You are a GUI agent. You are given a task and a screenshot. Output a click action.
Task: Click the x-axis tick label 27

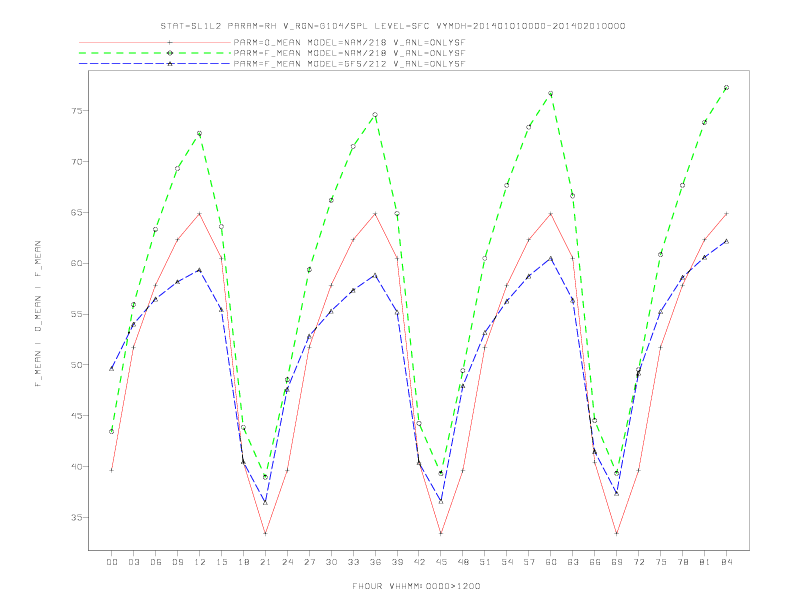point(309,562)
